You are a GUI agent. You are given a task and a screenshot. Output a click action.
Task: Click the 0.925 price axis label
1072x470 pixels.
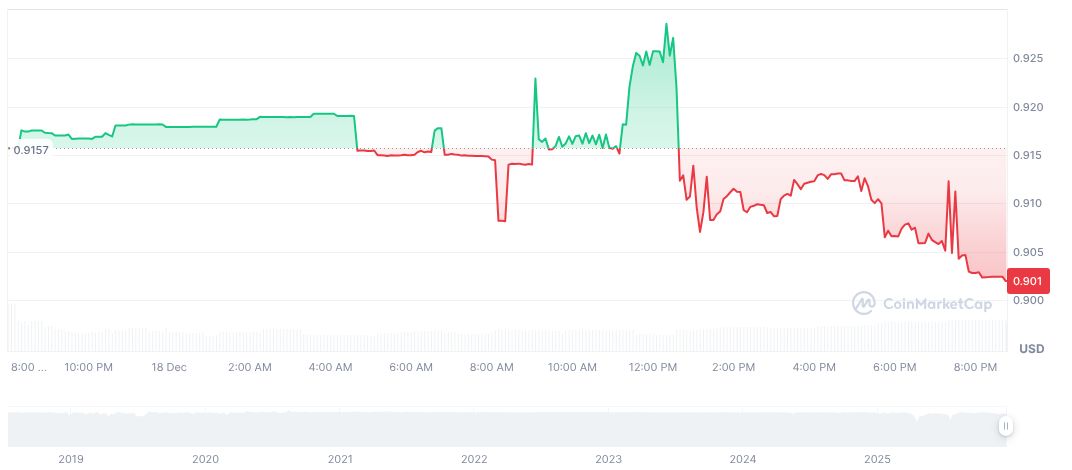click(x=1028, y=59)
